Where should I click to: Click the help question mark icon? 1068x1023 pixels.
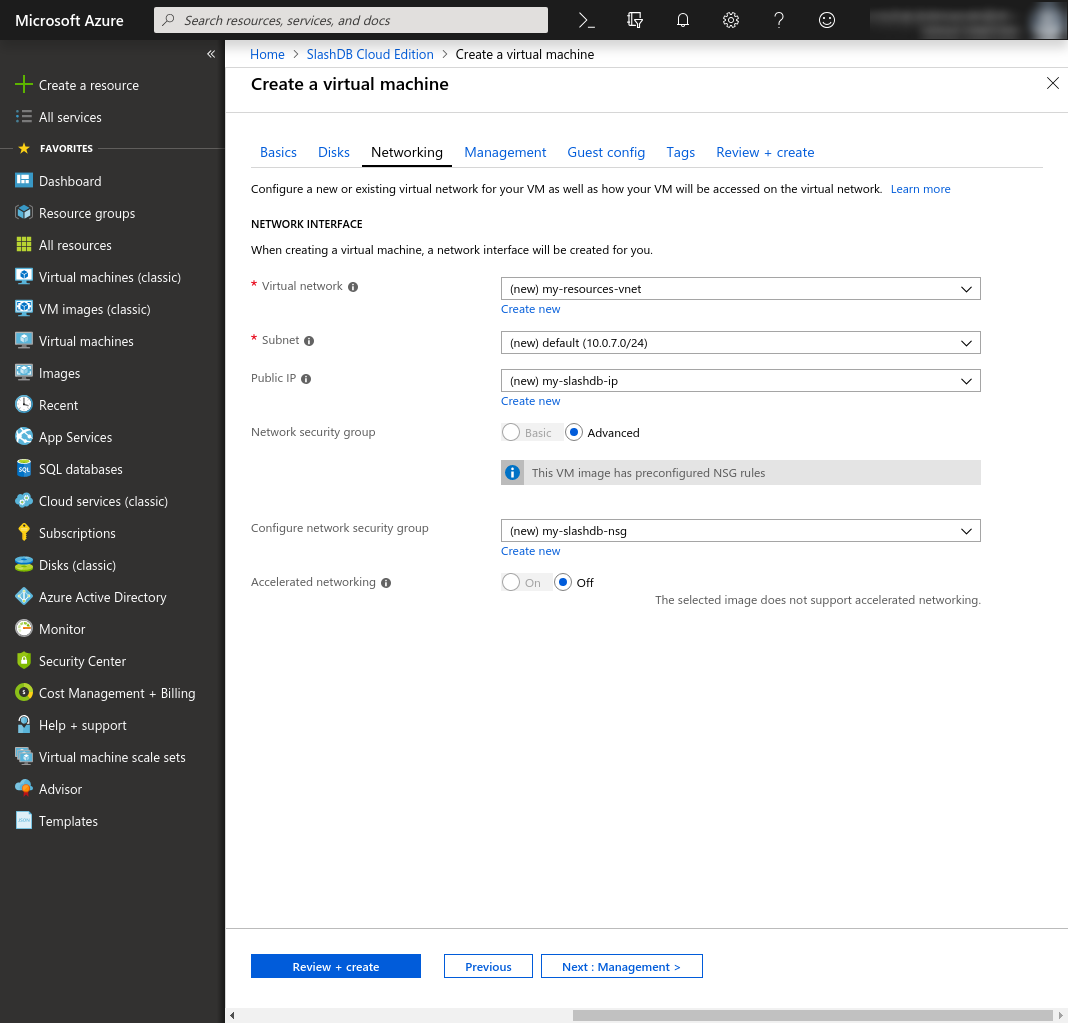779,20
